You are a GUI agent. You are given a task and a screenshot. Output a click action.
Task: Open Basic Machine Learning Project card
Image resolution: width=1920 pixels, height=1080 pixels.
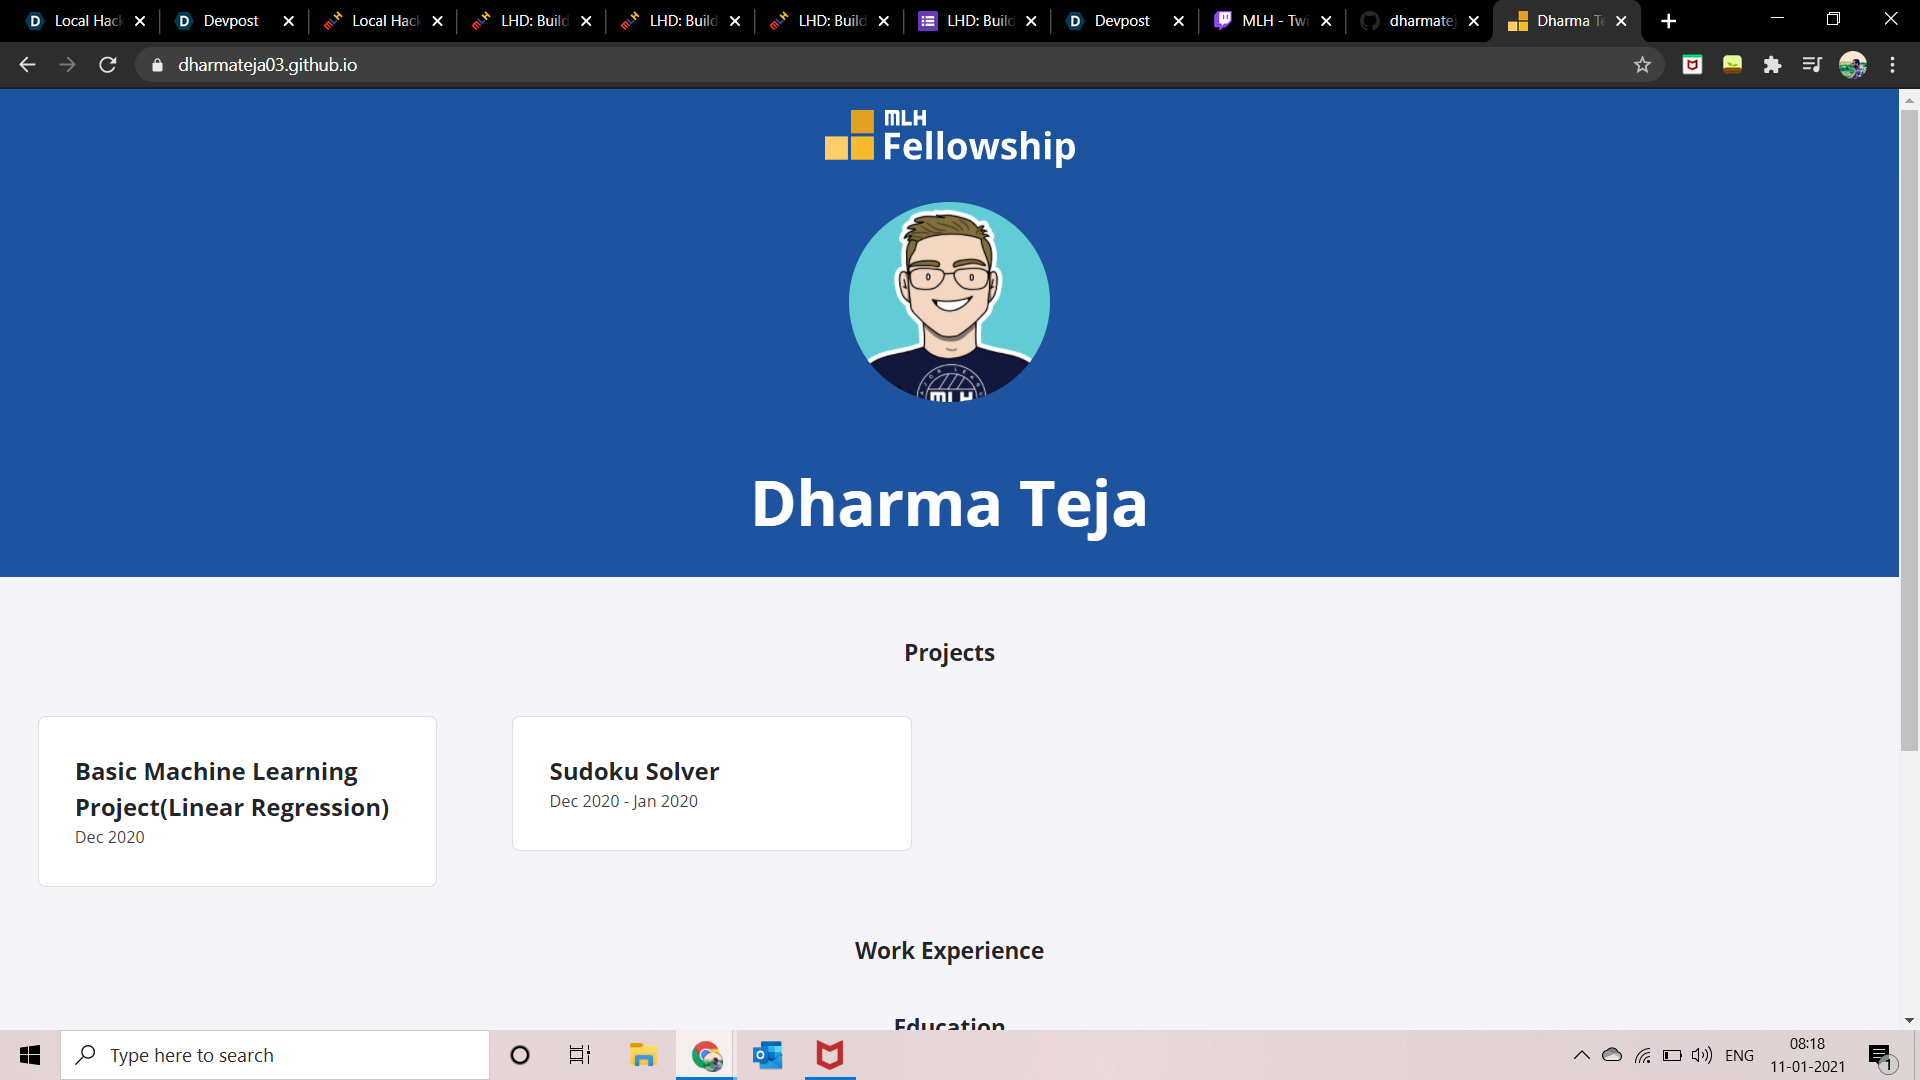237,801
